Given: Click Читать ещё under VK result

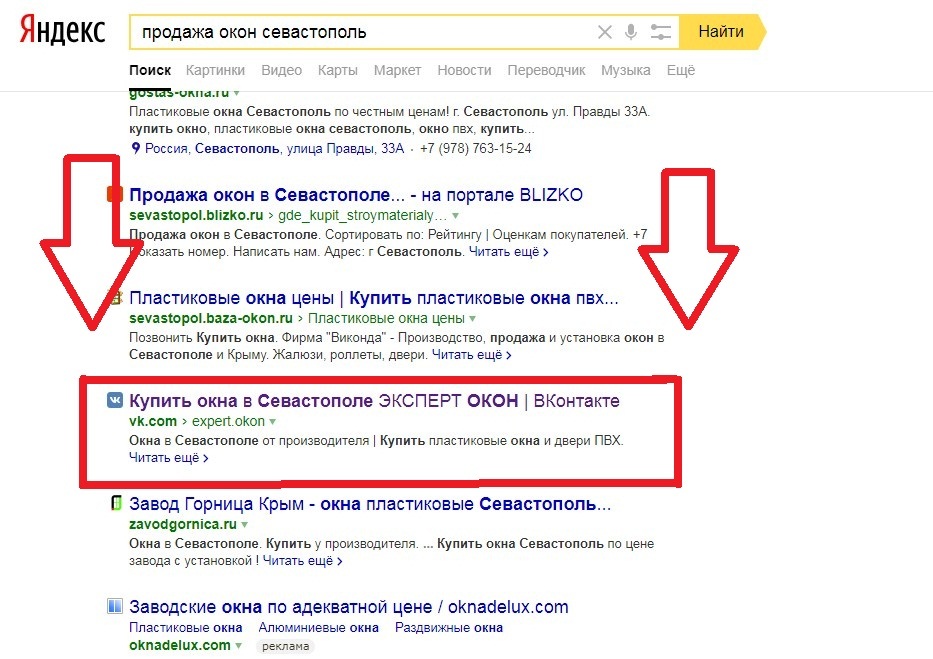Looking at the screenshot, I should [168, 457].
